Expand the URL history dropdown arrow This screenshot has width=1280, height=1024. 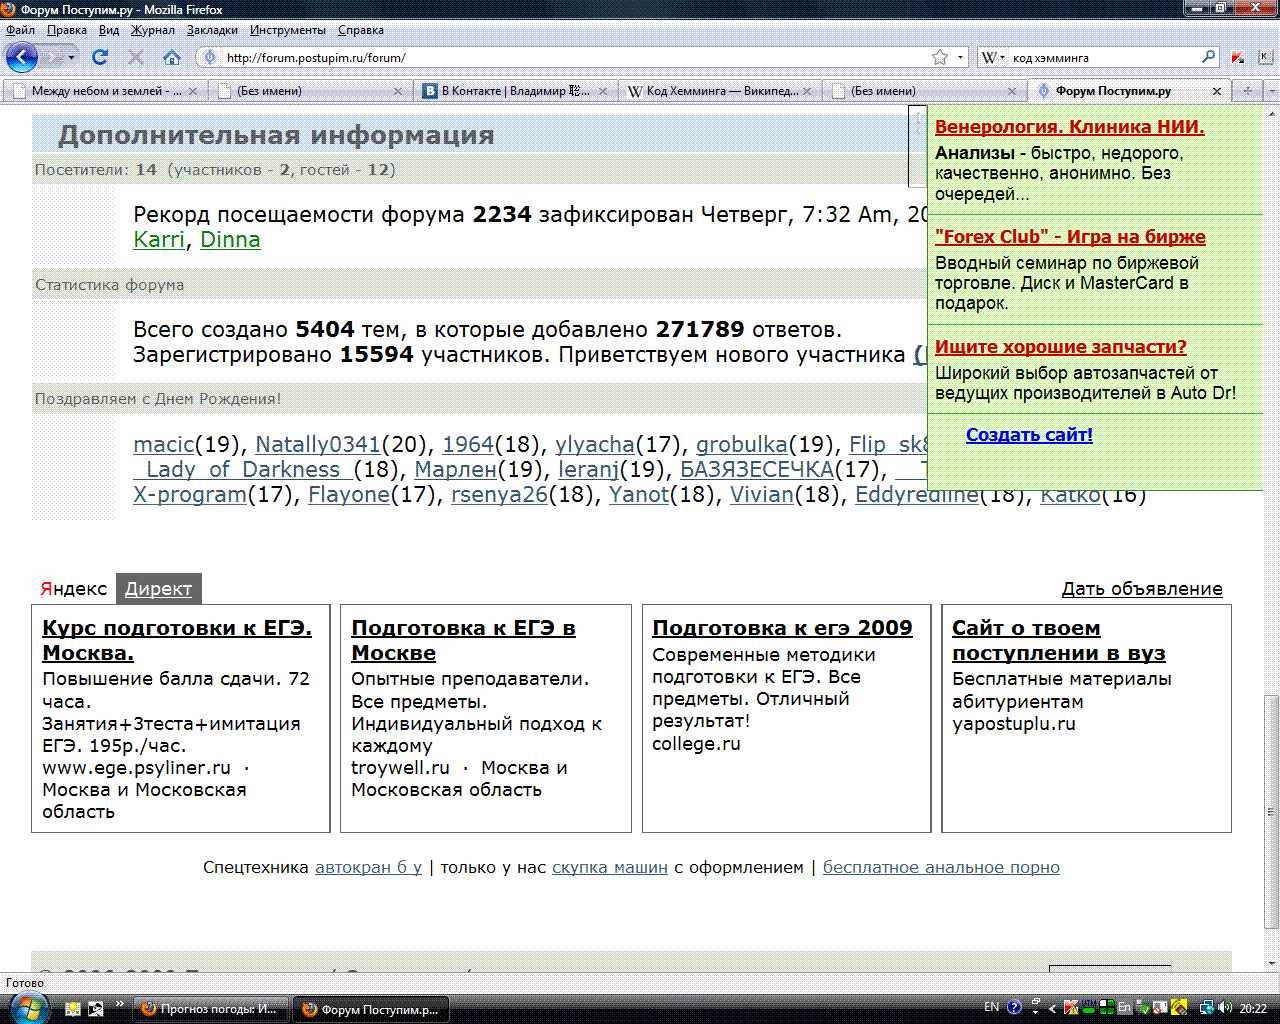pyautogui.click(x=960, y=57)
